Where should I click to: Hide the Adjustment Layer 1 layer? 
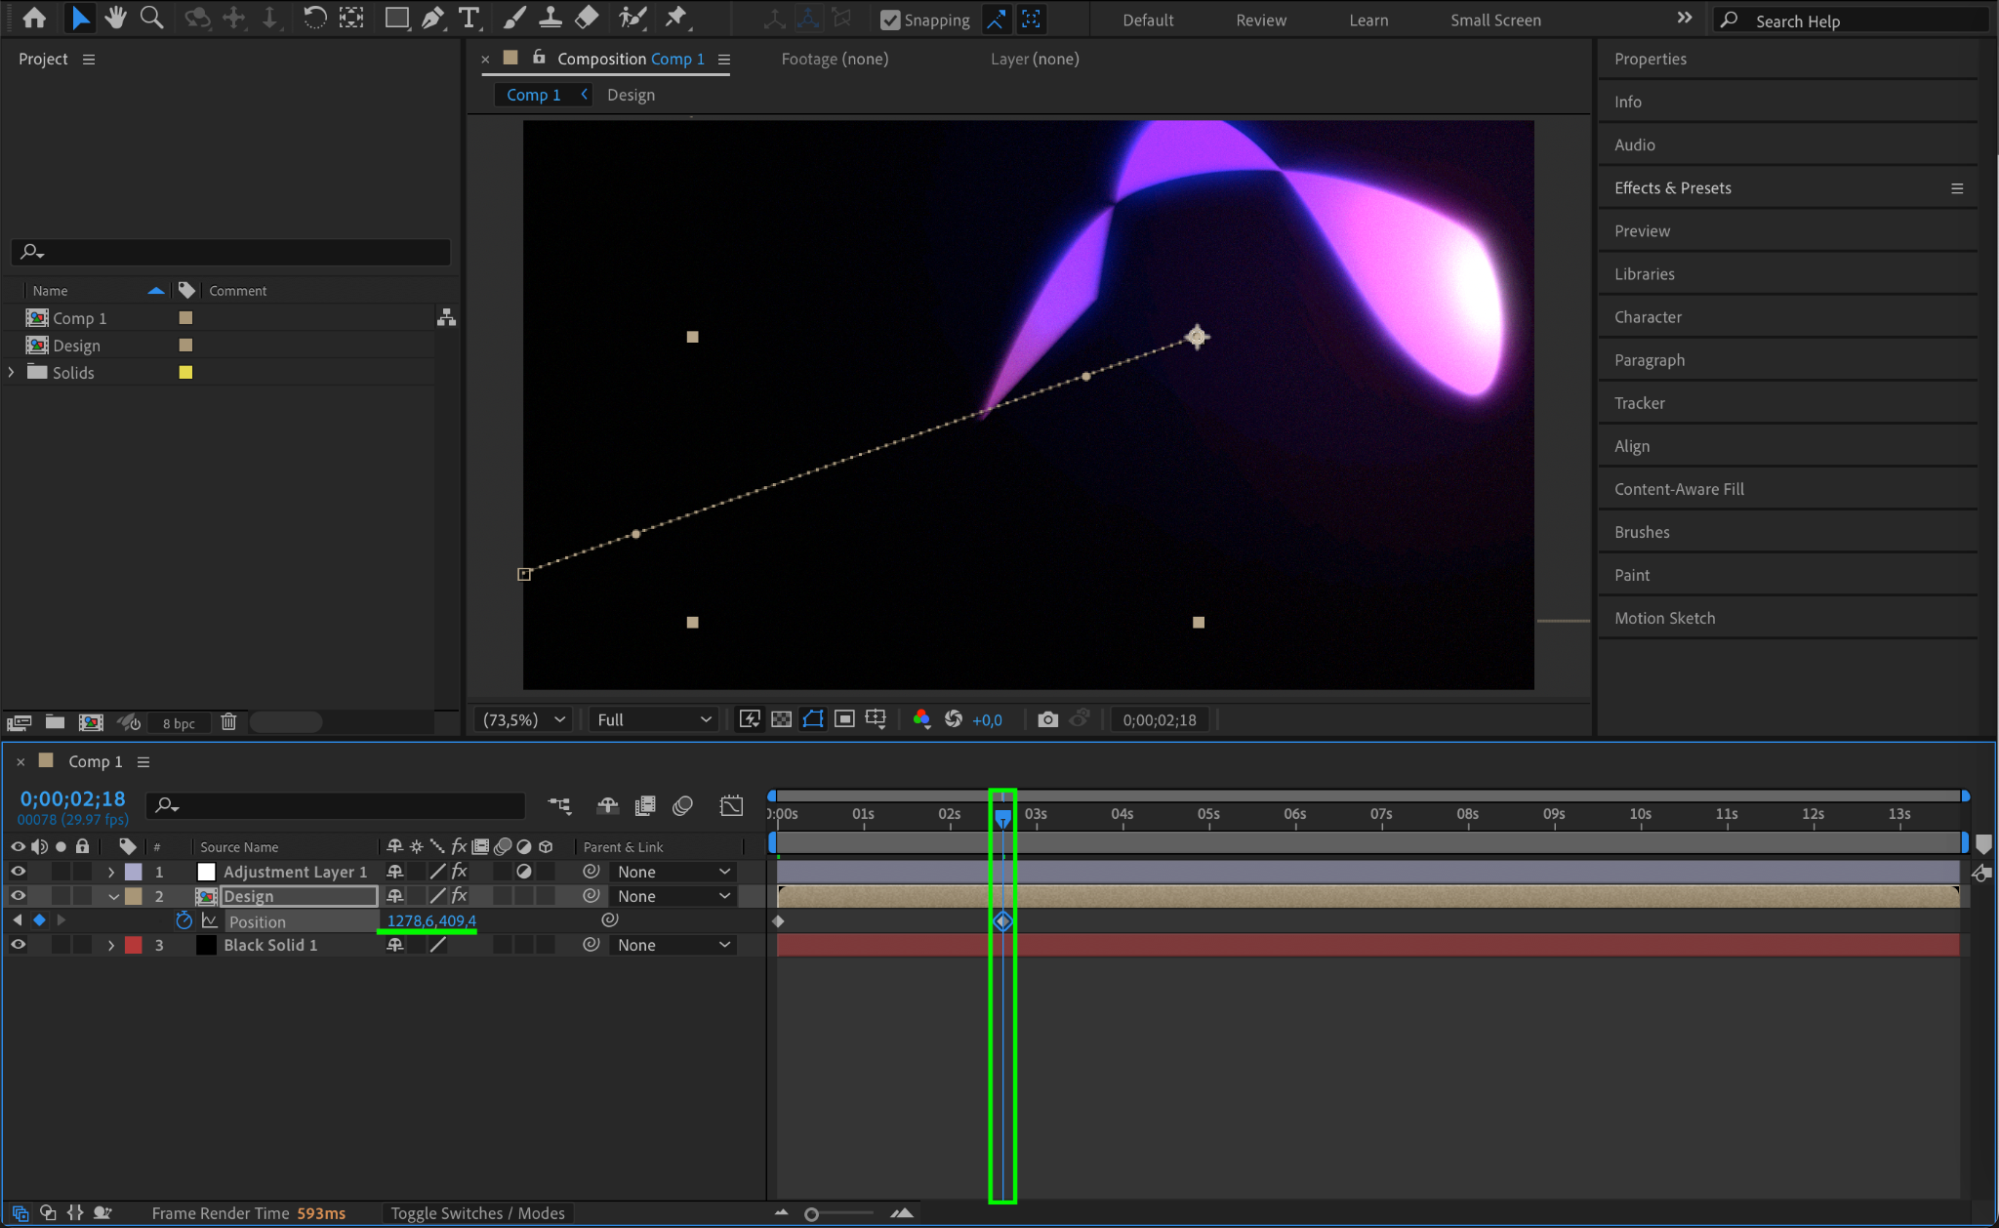click(18, 872)
